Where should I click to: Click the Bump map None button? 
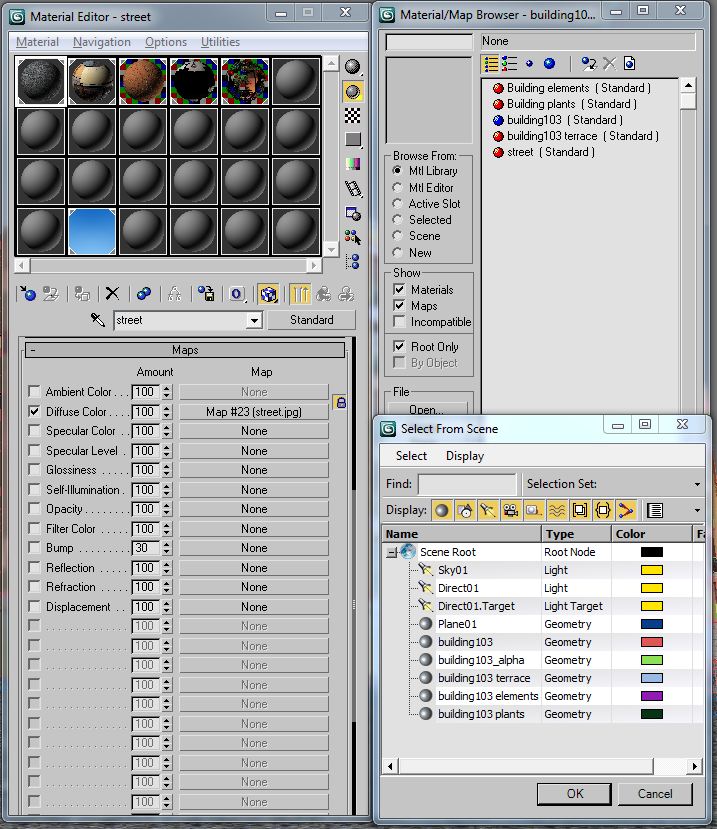tap(254, 548)
